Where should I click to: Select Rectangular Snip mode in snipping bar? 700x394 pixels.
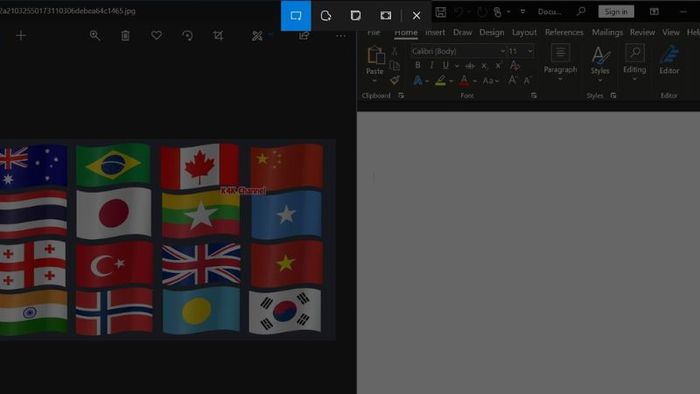coord(296,16)
